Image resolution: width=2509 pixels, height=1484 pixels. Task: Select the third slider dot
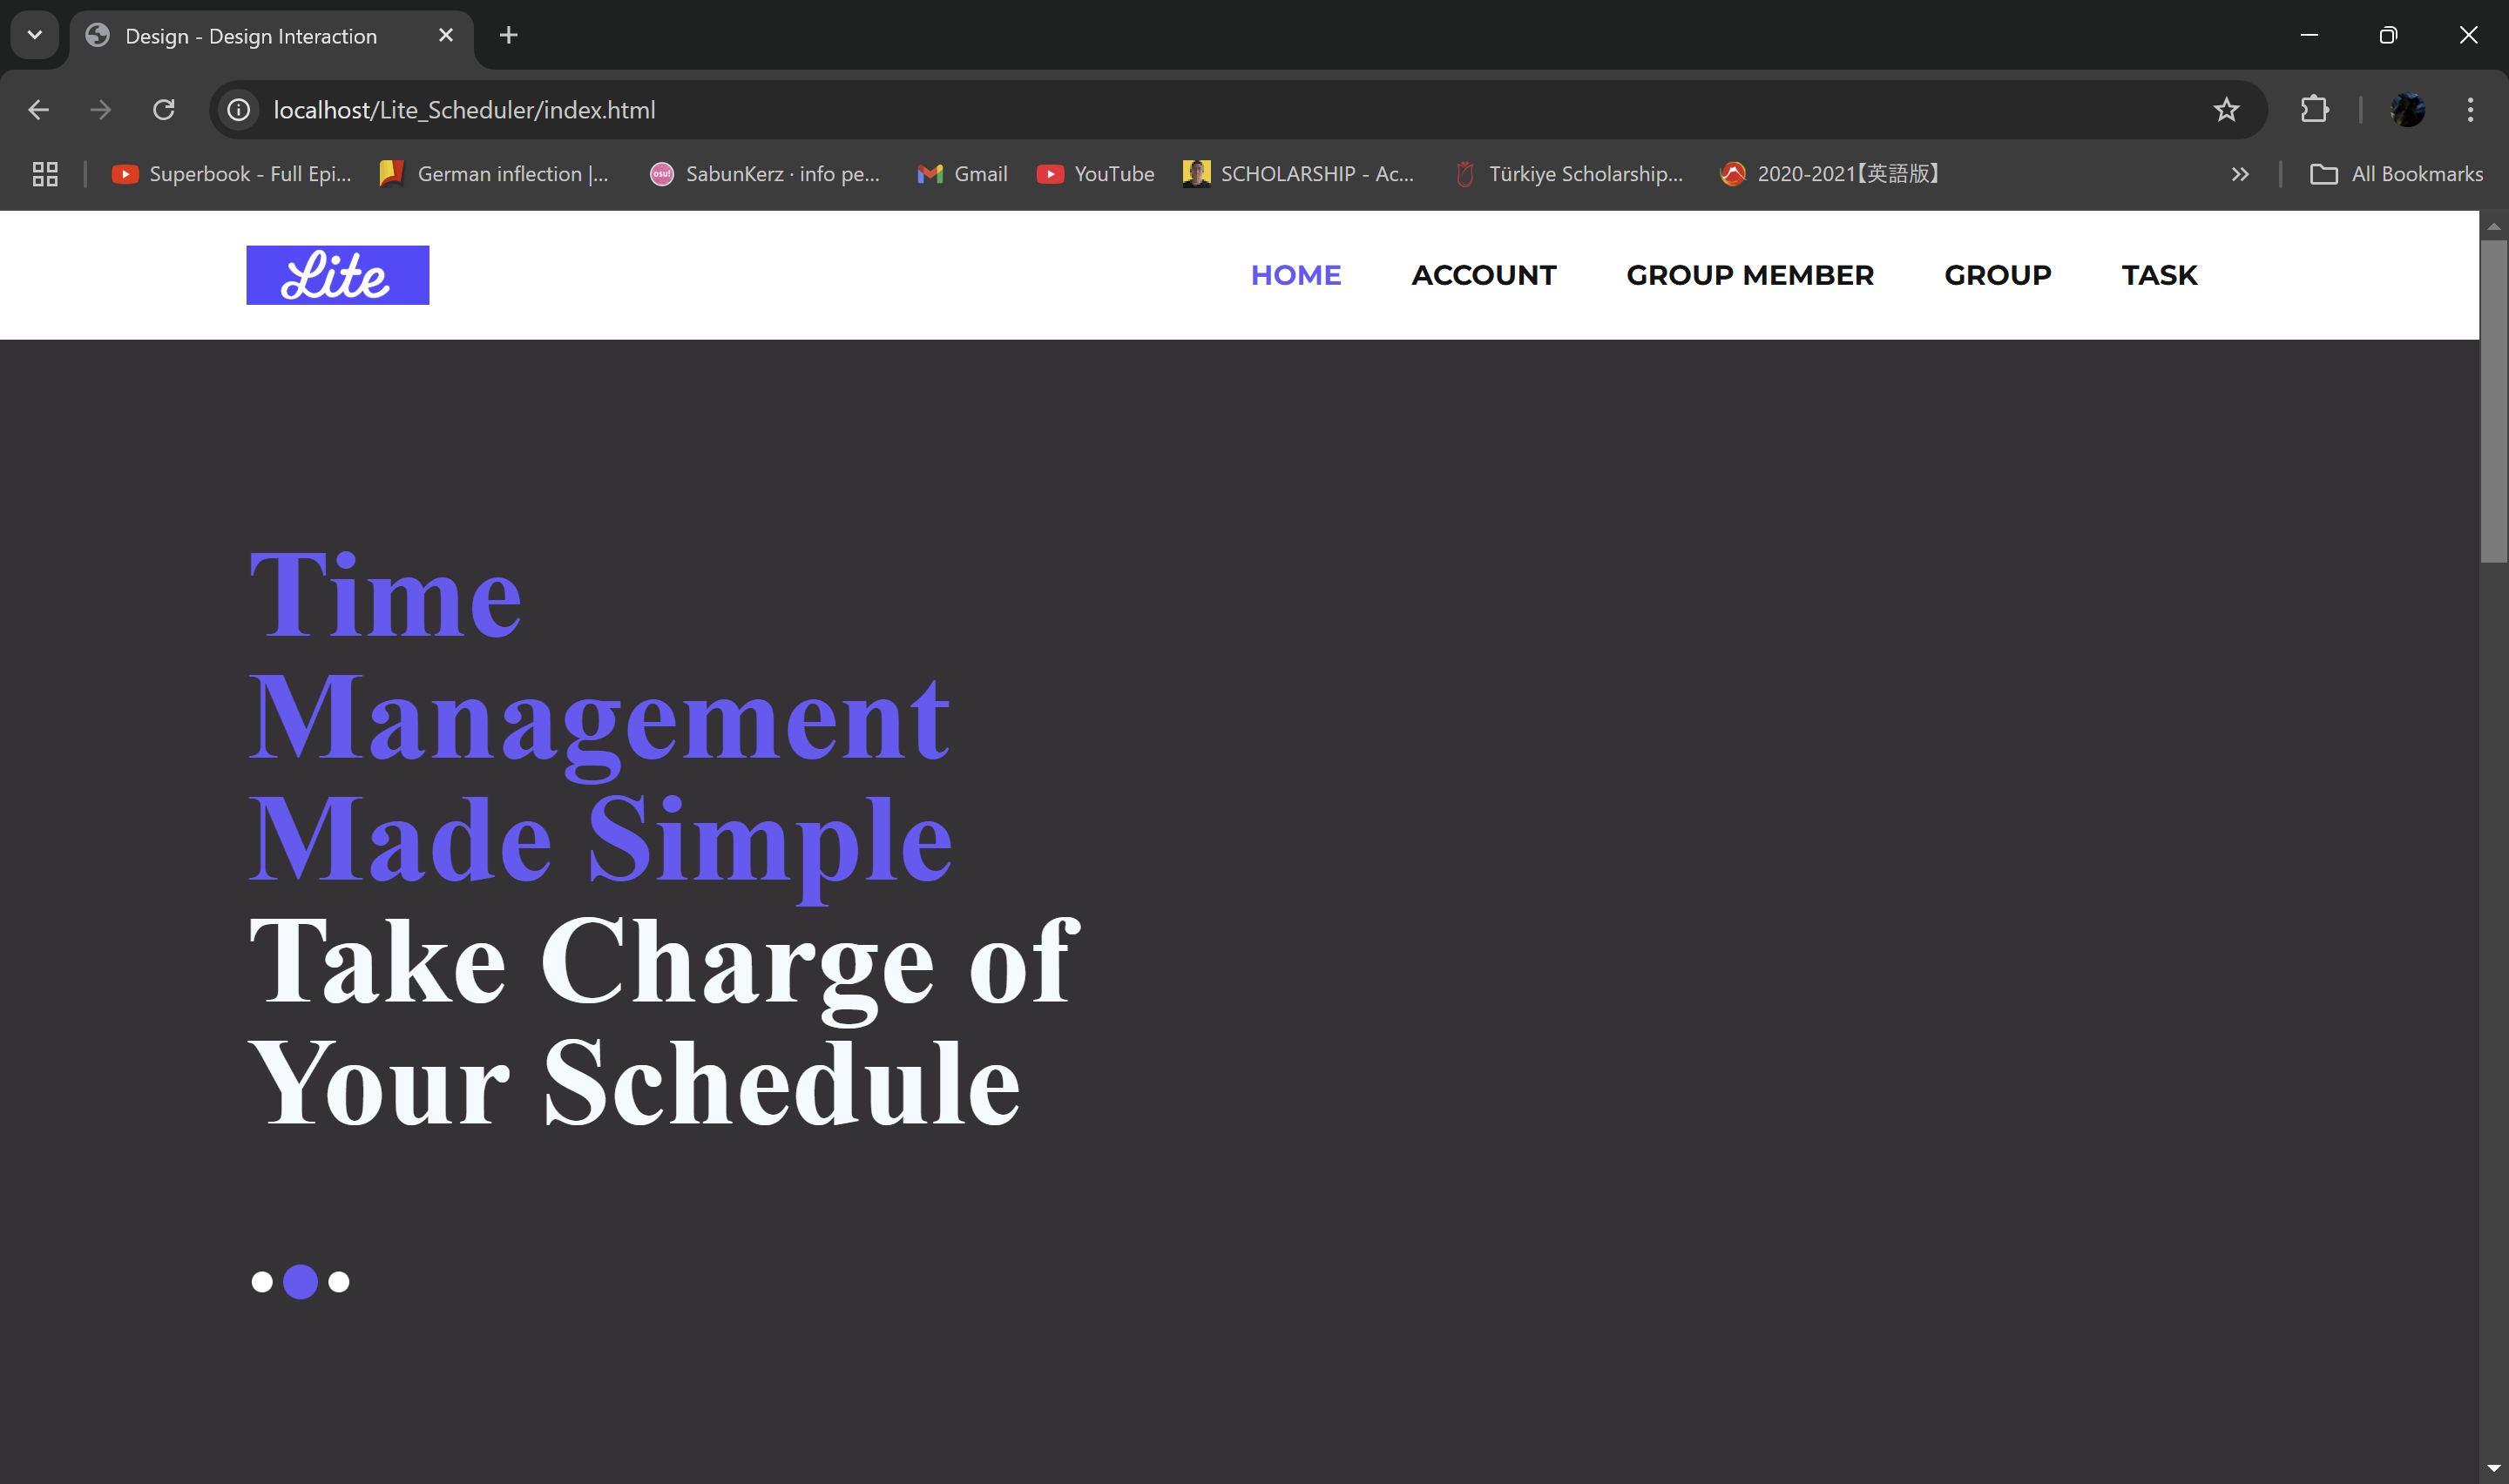coord(339,1282)
